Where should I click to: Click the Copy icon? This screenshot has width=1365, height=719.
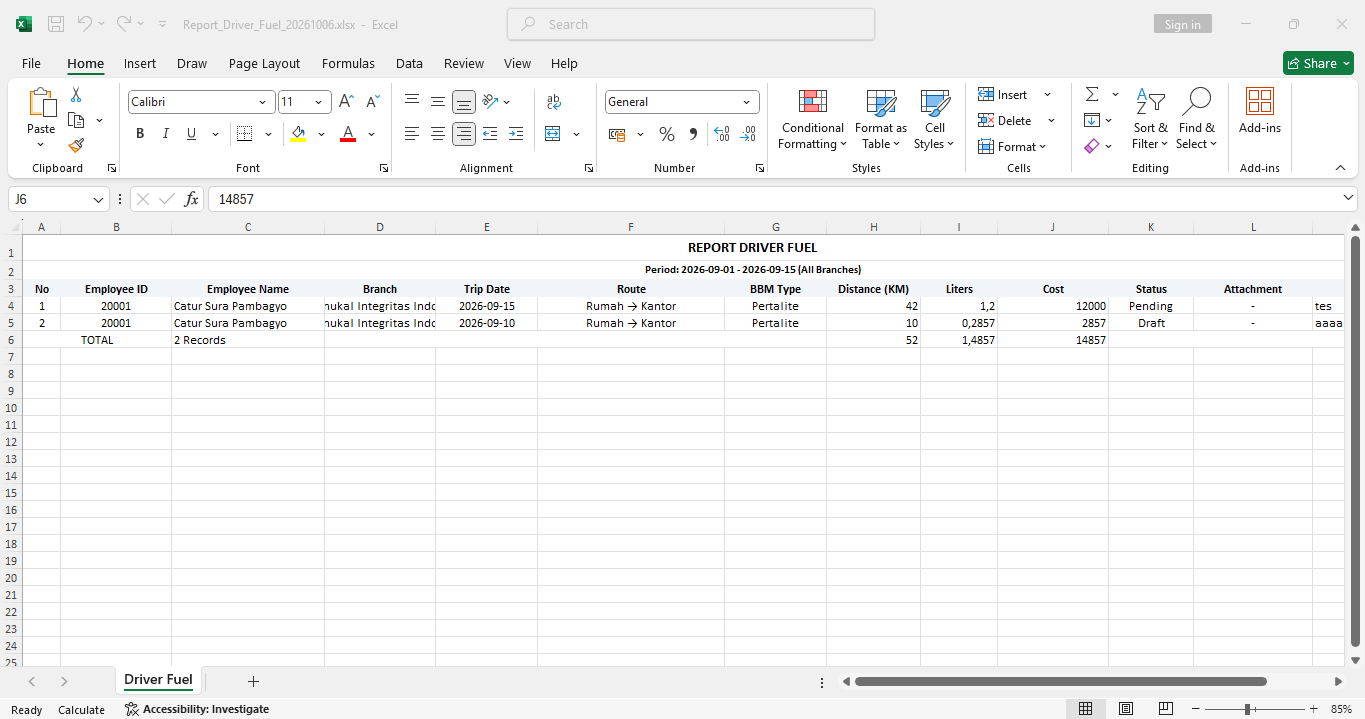coord(76,120)
